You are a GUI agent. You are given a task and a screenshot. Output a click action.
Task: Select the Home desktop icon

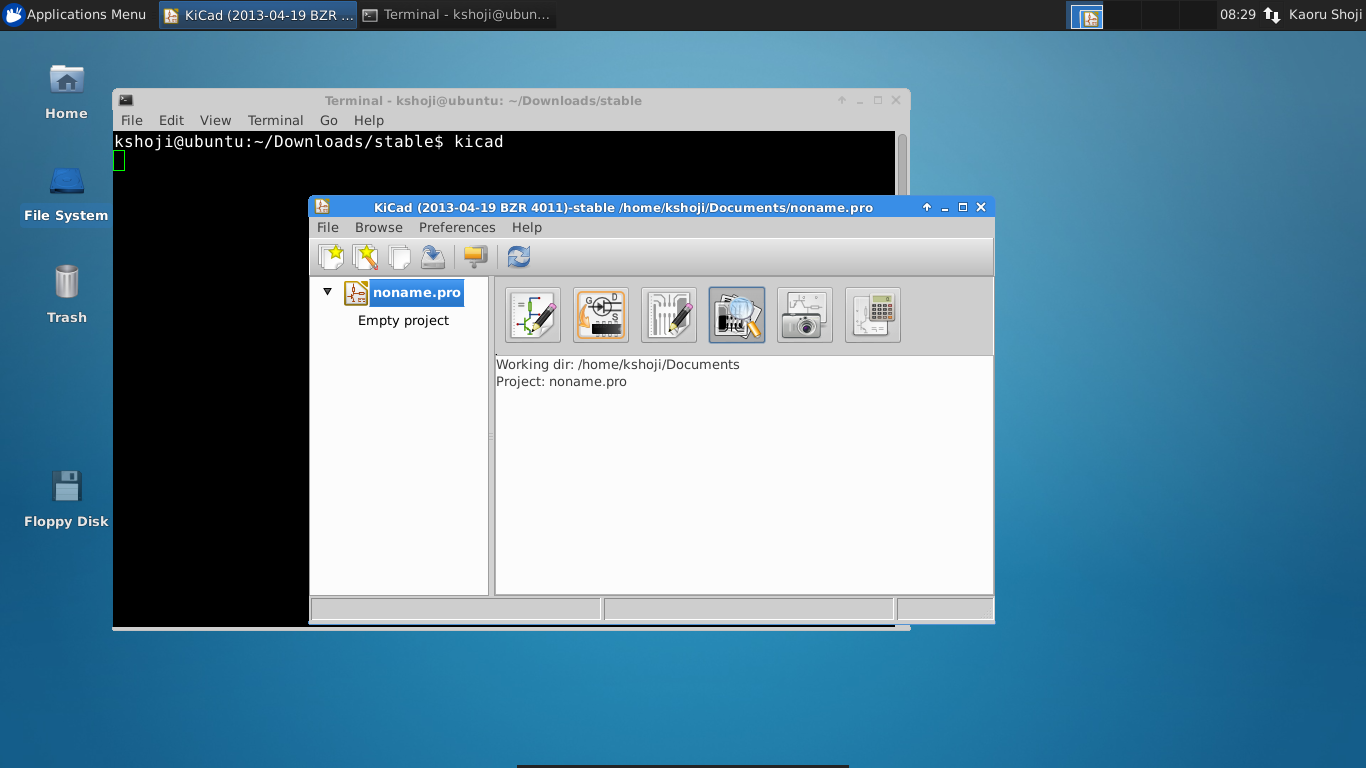[66, 91]
